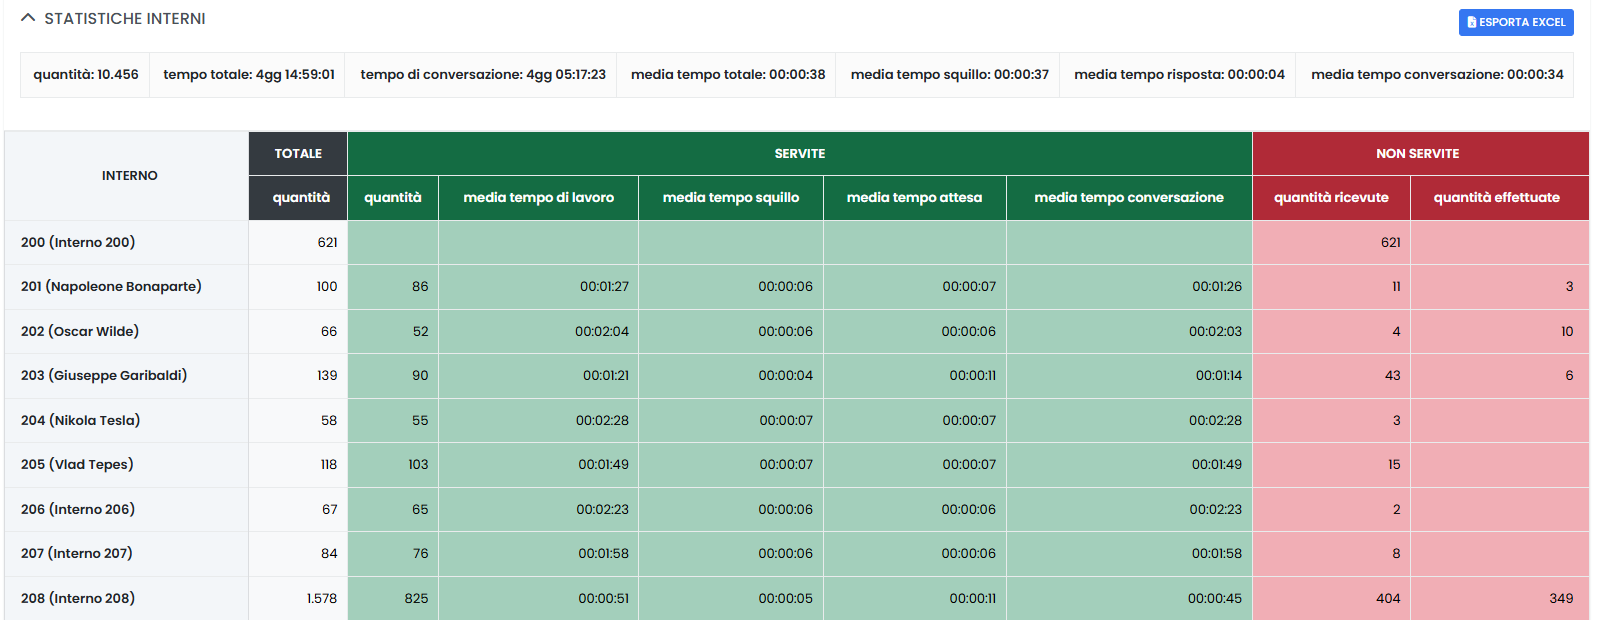Click the media tempo attesa column header
Viewport: 1597px width, 620px height.
914,198
